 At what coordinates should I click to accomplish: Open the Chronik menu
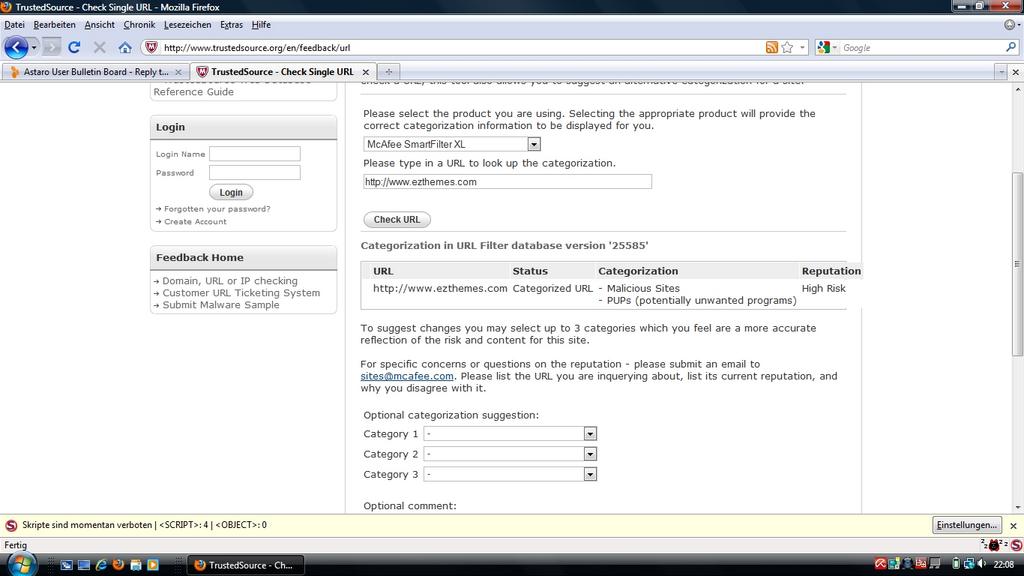(139, 24)
